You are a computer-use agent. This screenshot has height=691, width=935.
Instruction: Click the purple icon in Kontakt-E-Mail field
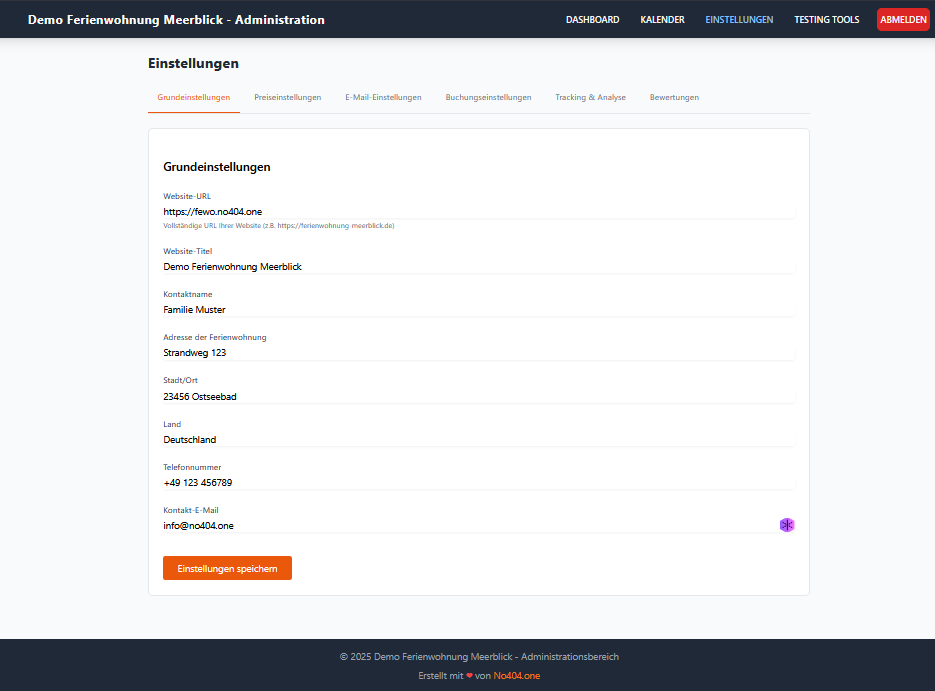tap(787, 525)
